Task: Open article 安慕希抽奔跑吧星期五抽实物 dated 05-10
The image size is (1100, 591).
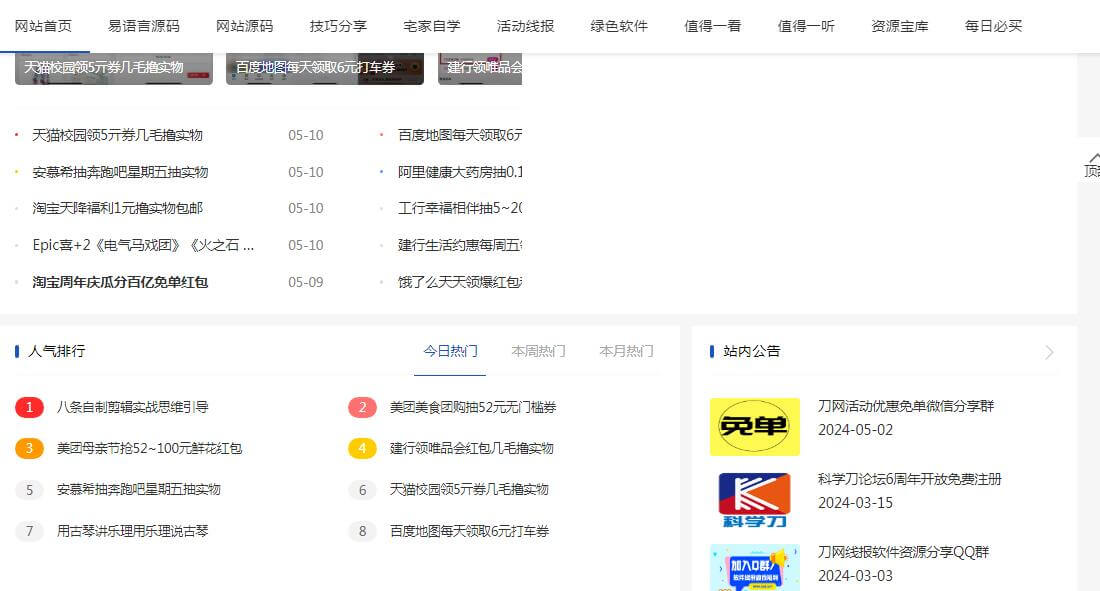Action: [120, 172]
